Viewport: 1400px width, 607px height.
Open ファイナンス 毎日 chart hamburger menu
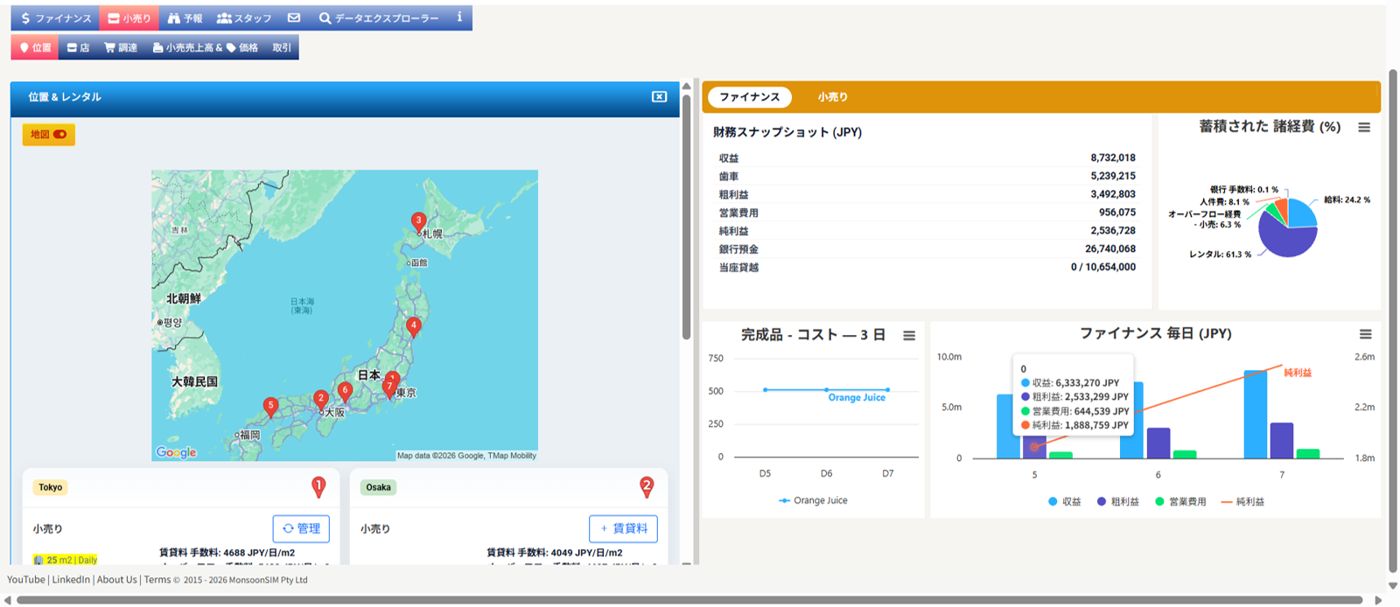click(1365, 334)
